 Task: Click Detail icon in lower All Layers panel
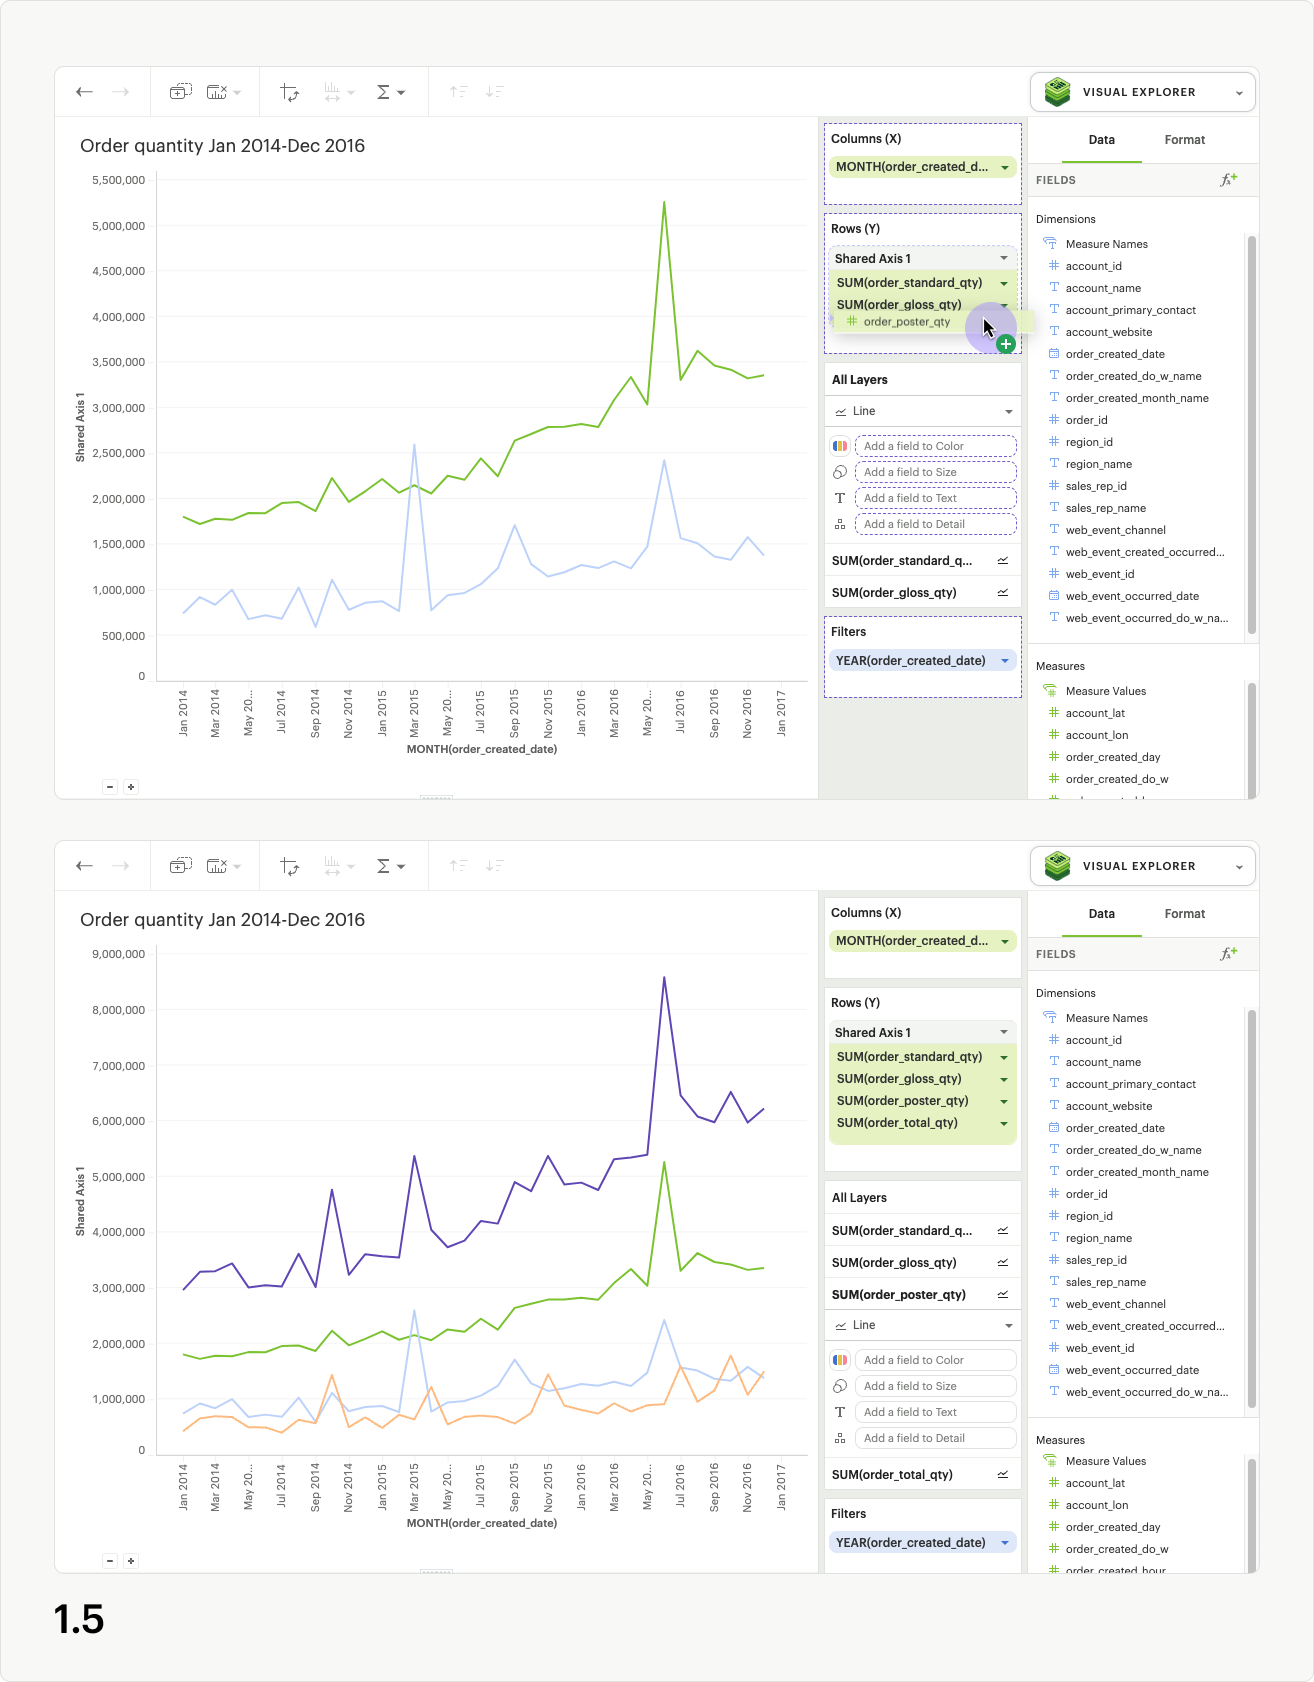(840, 1438)
